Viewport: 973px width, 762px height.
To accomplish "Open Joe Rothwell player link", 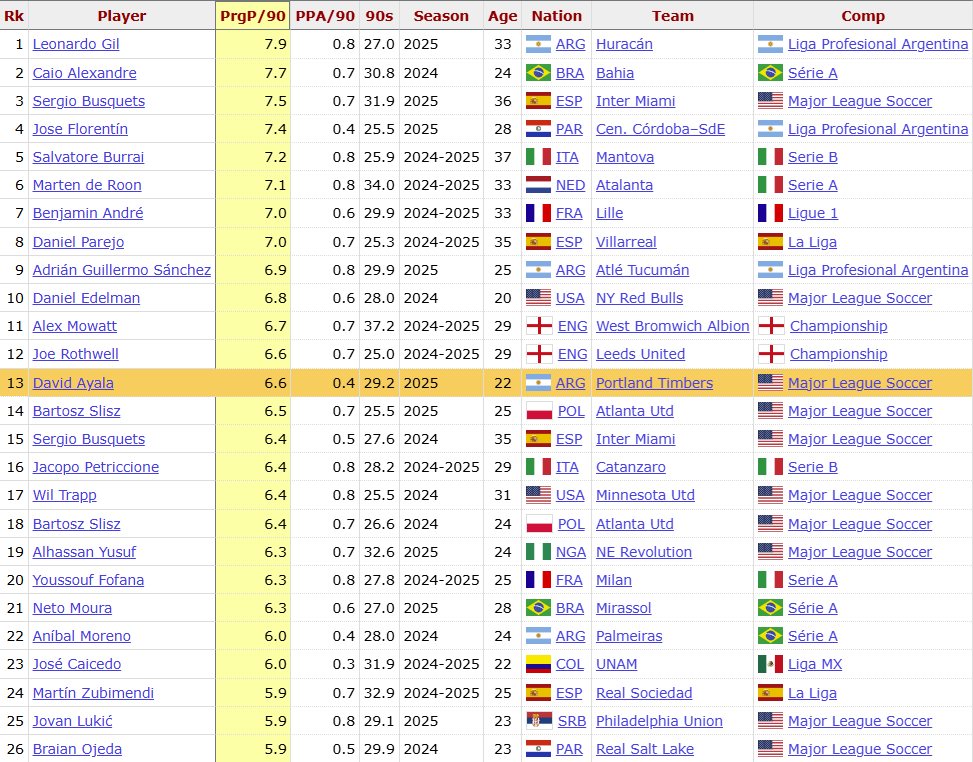I will coord(76,354).
